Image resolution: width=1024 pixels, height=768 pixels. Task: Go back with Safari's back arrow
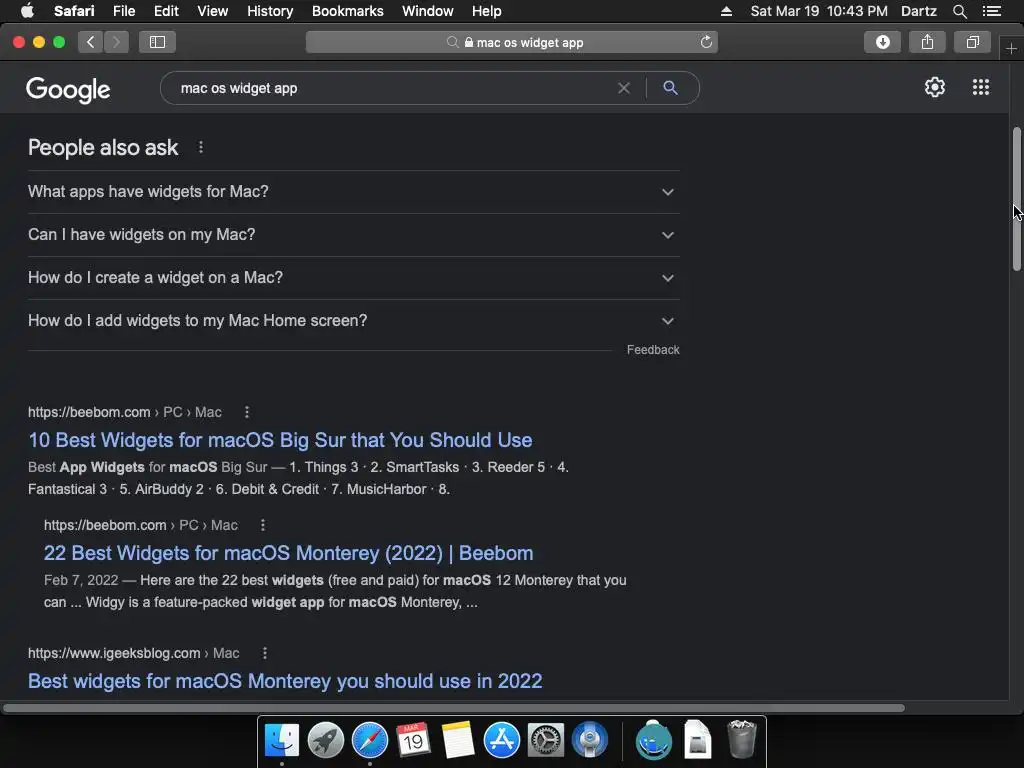tap(91, 42)
